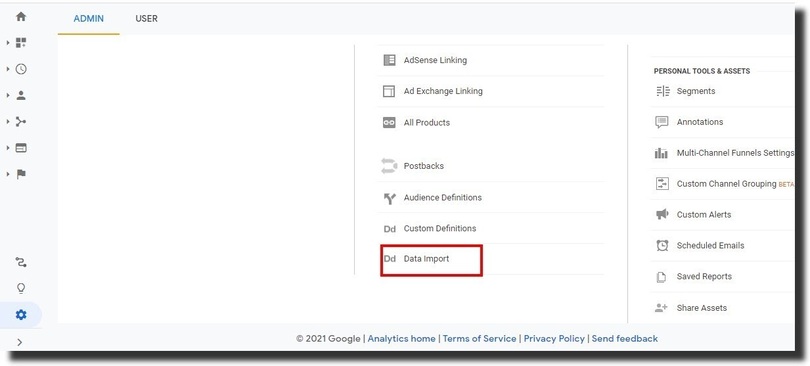Click the © 2021 Google text
Image resolution: width=810 pixels, height=366 pixels.
pyautogui.click(x=328, y=339)
